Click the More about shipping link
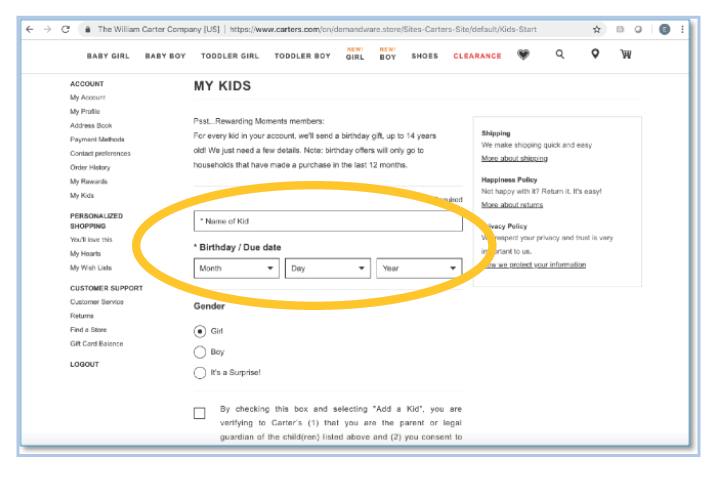The width and height of the screenshot is (717, 478). coord(514,158)
